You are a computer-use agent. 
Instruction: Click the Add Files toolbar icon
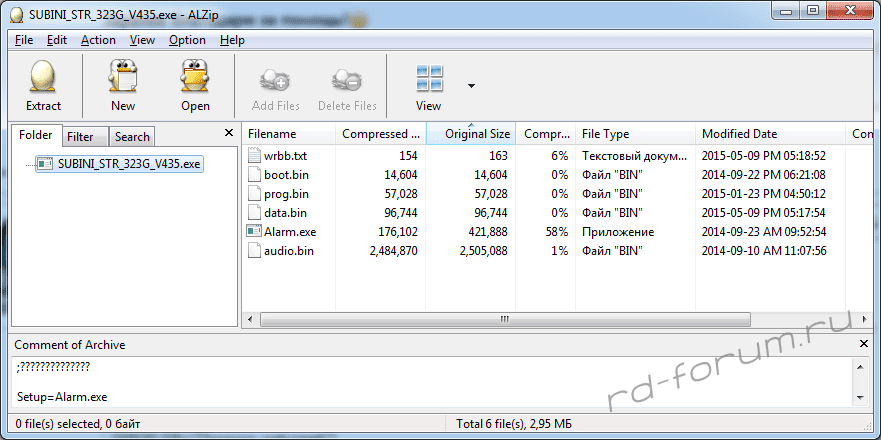pyautogui.click(x=274, y=80)
